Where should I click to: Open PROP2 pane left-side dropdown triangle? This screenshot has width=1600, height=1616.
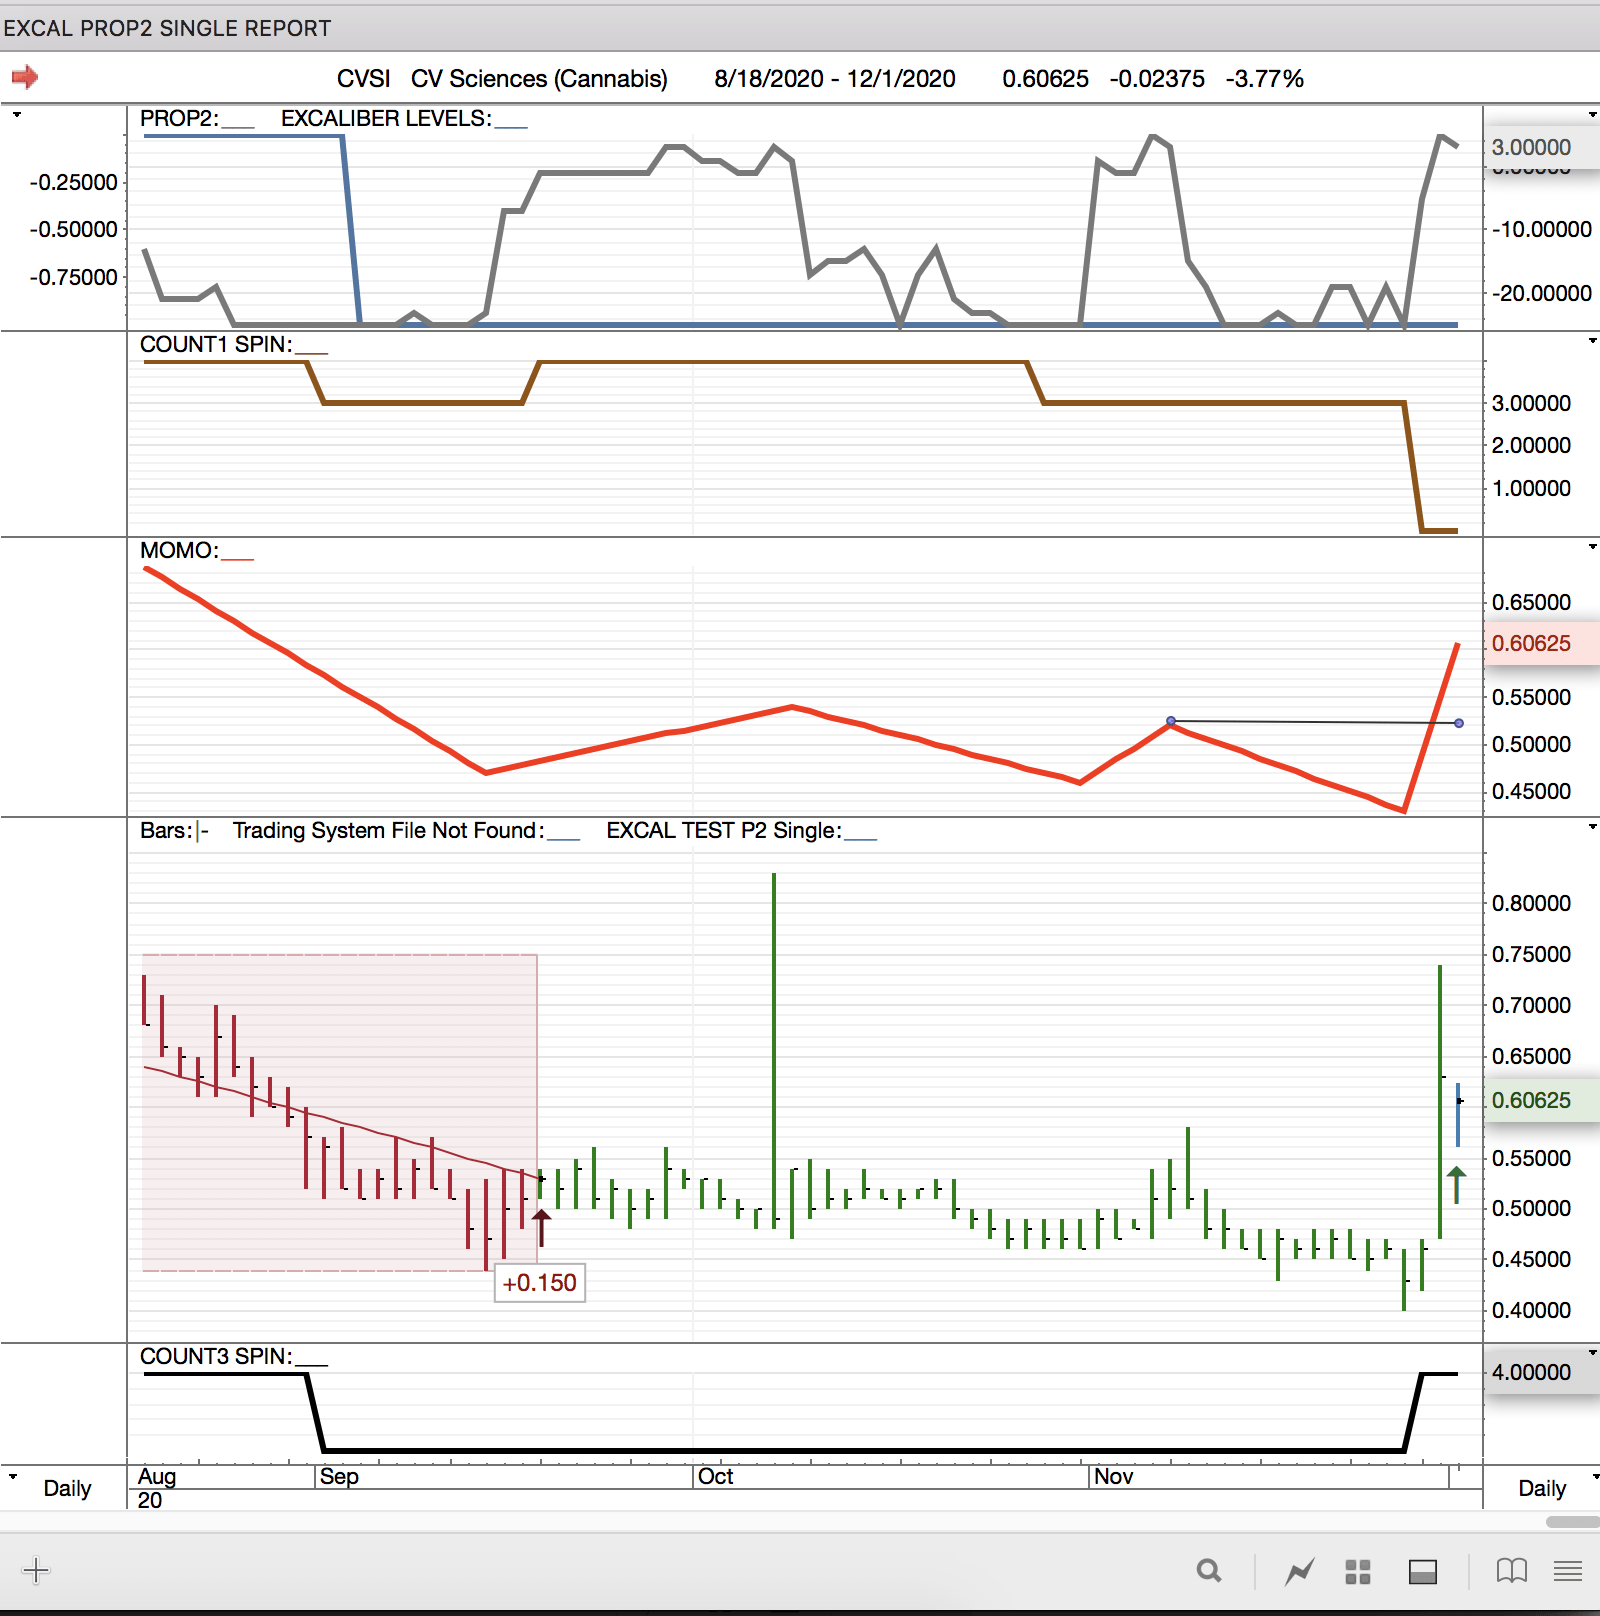click(16, 115)
